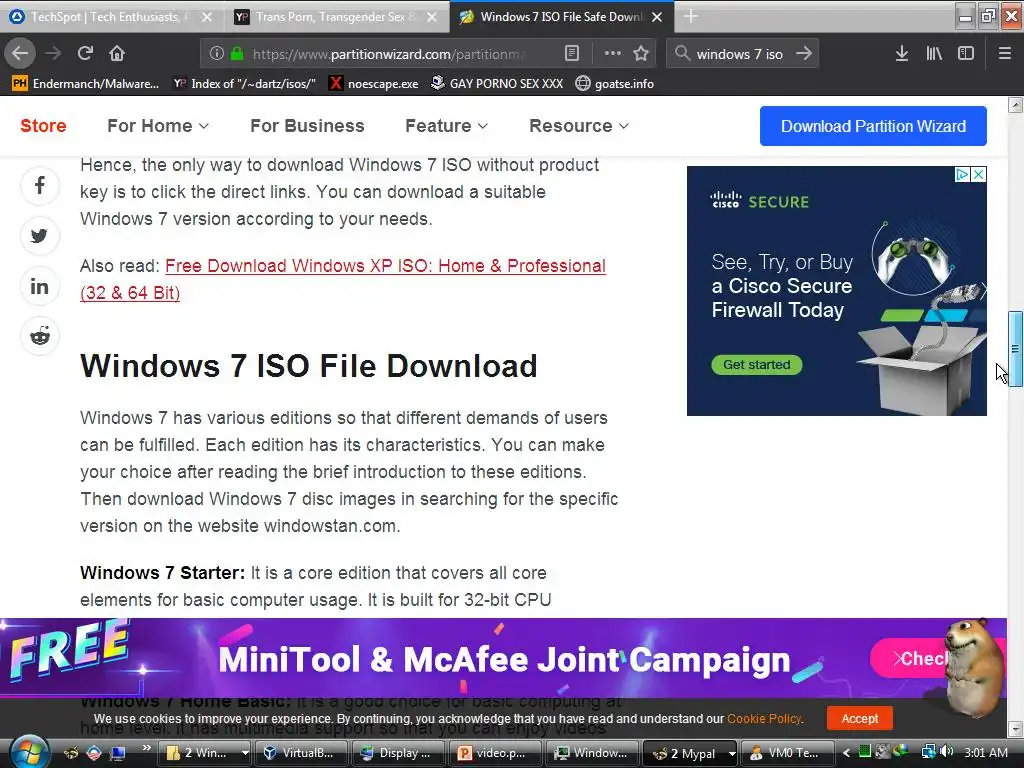Open the For Business menu item
1024x768 pixels.
point(307,125)
